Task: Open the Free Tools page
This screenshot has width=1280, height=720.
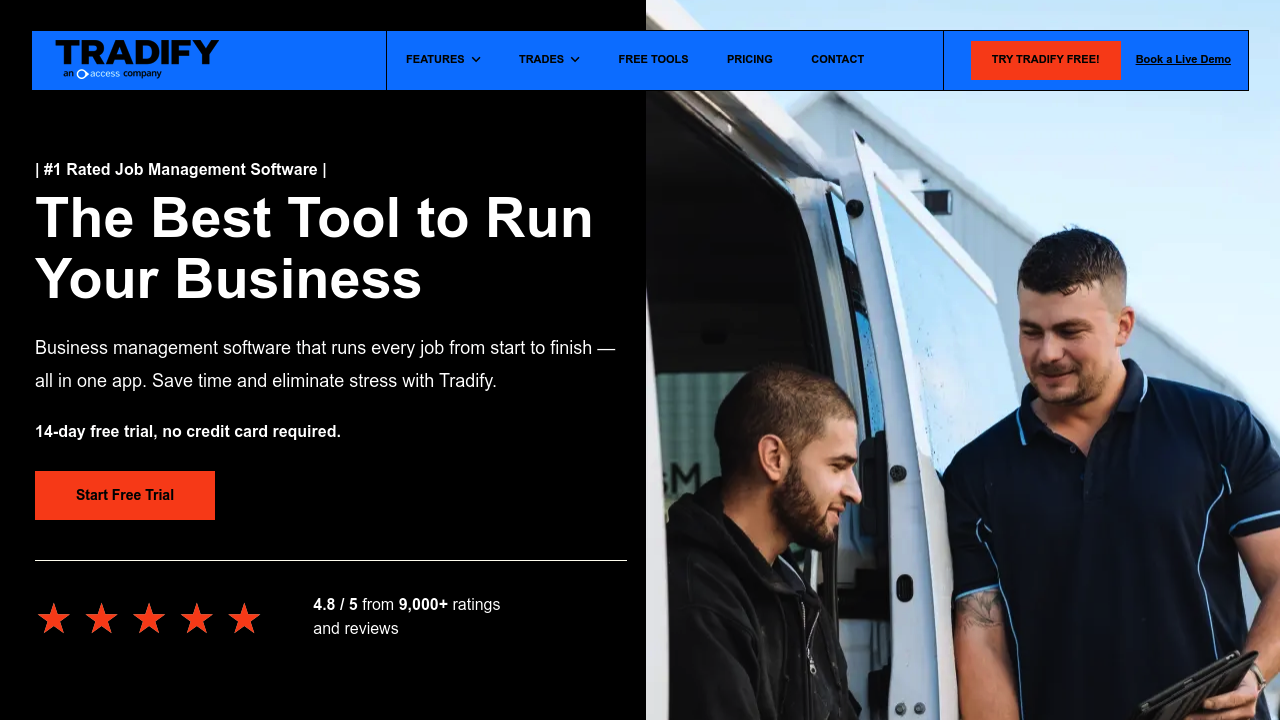Action: (x=653, y=59)
